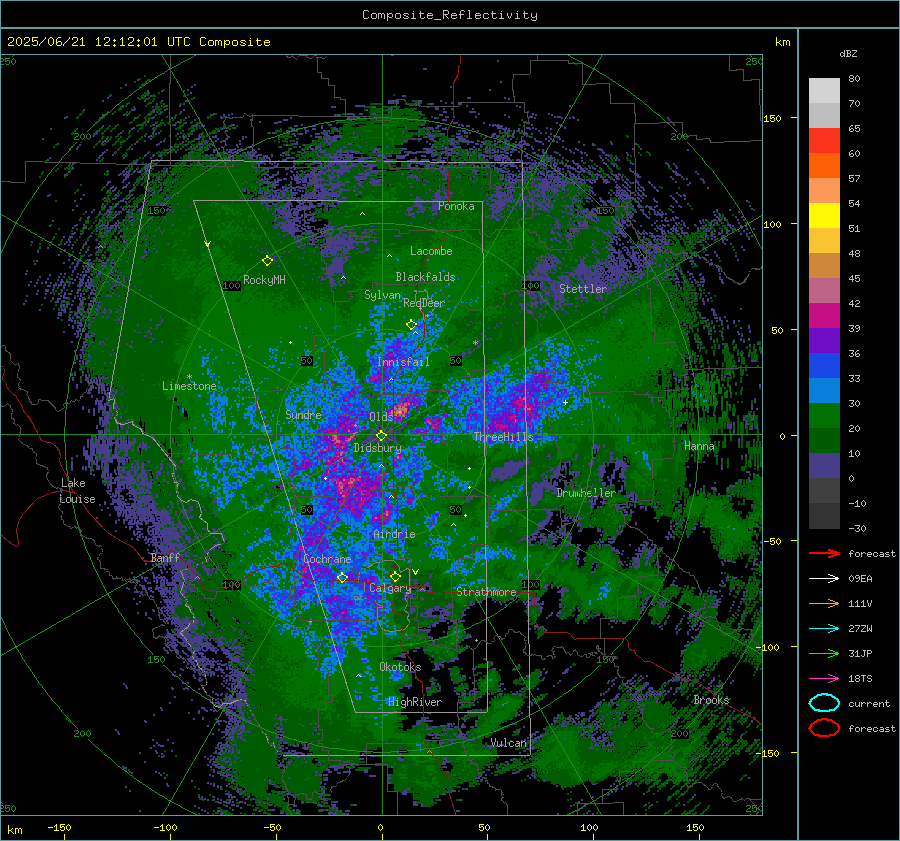Click the Blackfalds city label

[425, 277]
